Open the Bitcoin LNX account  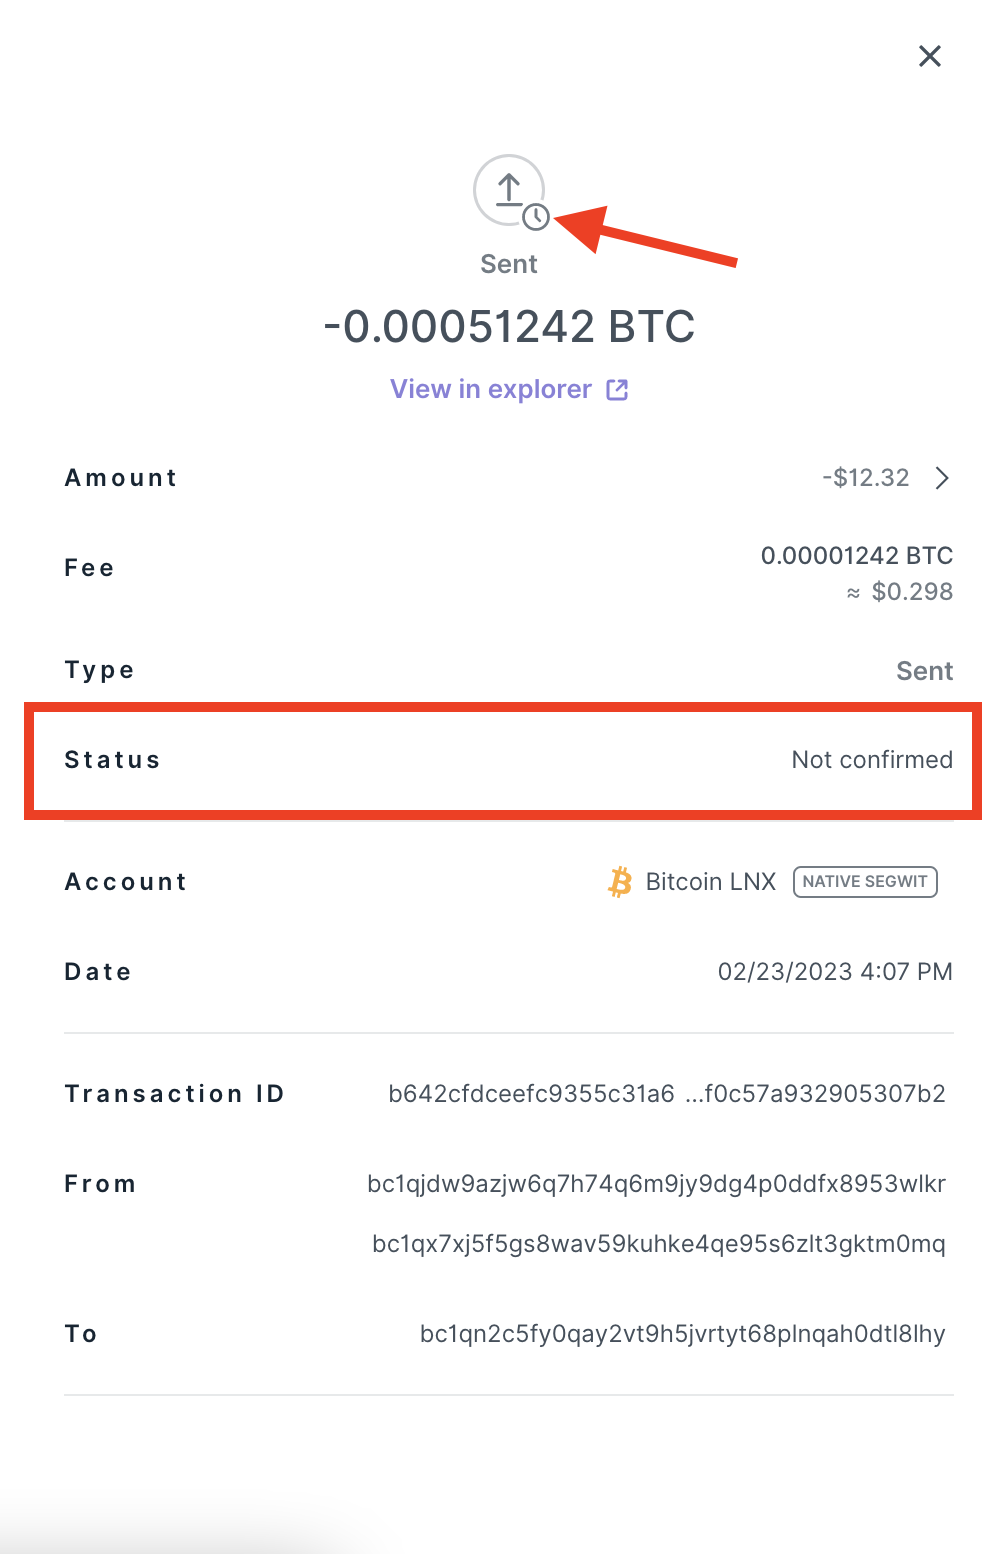(710, 882)
